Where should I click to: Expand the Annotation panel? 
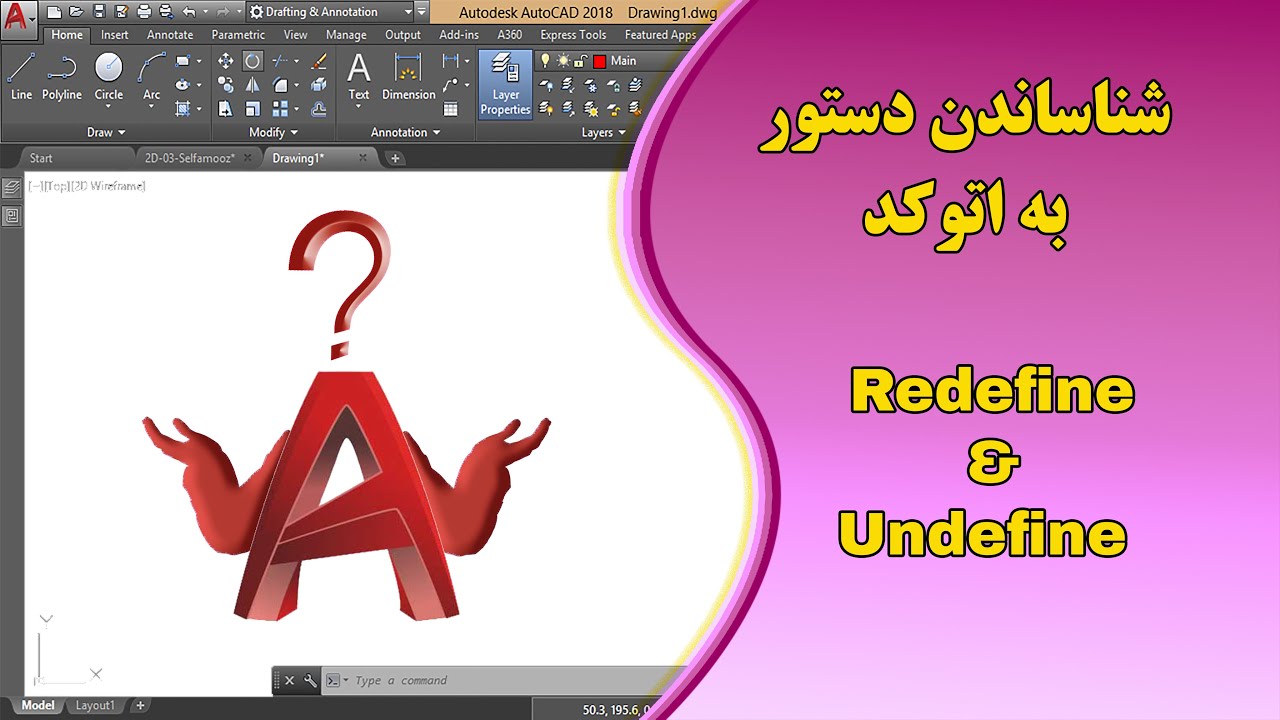click(x=405, y=132)
